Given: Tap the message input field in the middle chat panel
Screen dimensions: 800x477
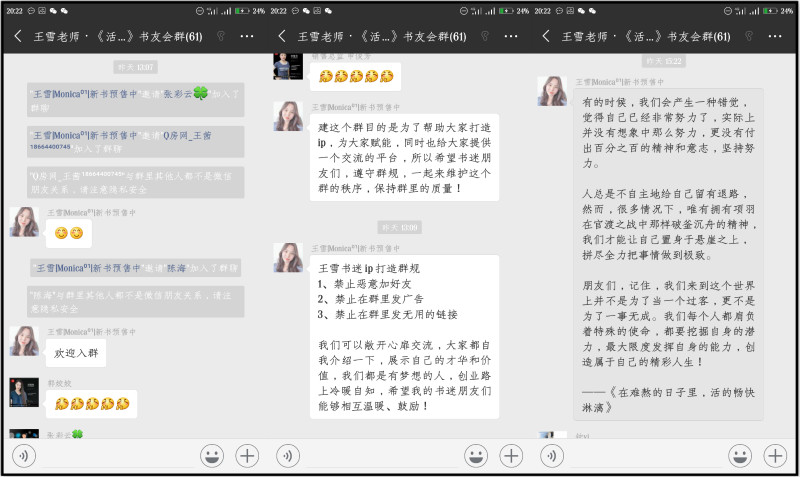Looking at the screenshot, I should tap(380, 455).
